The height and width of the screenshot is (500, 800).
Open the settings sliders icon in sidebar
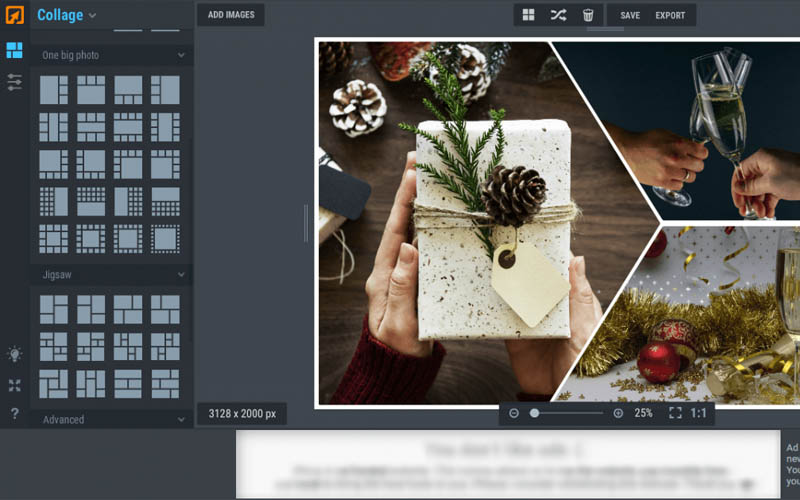click(x=14, y=82)
